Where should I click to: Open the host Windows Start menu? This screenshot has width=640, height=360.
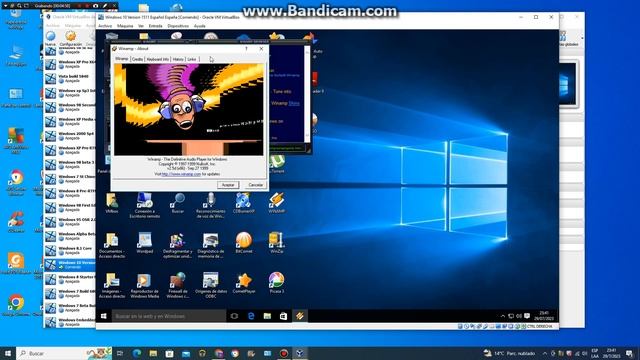(x=8, y=353)
